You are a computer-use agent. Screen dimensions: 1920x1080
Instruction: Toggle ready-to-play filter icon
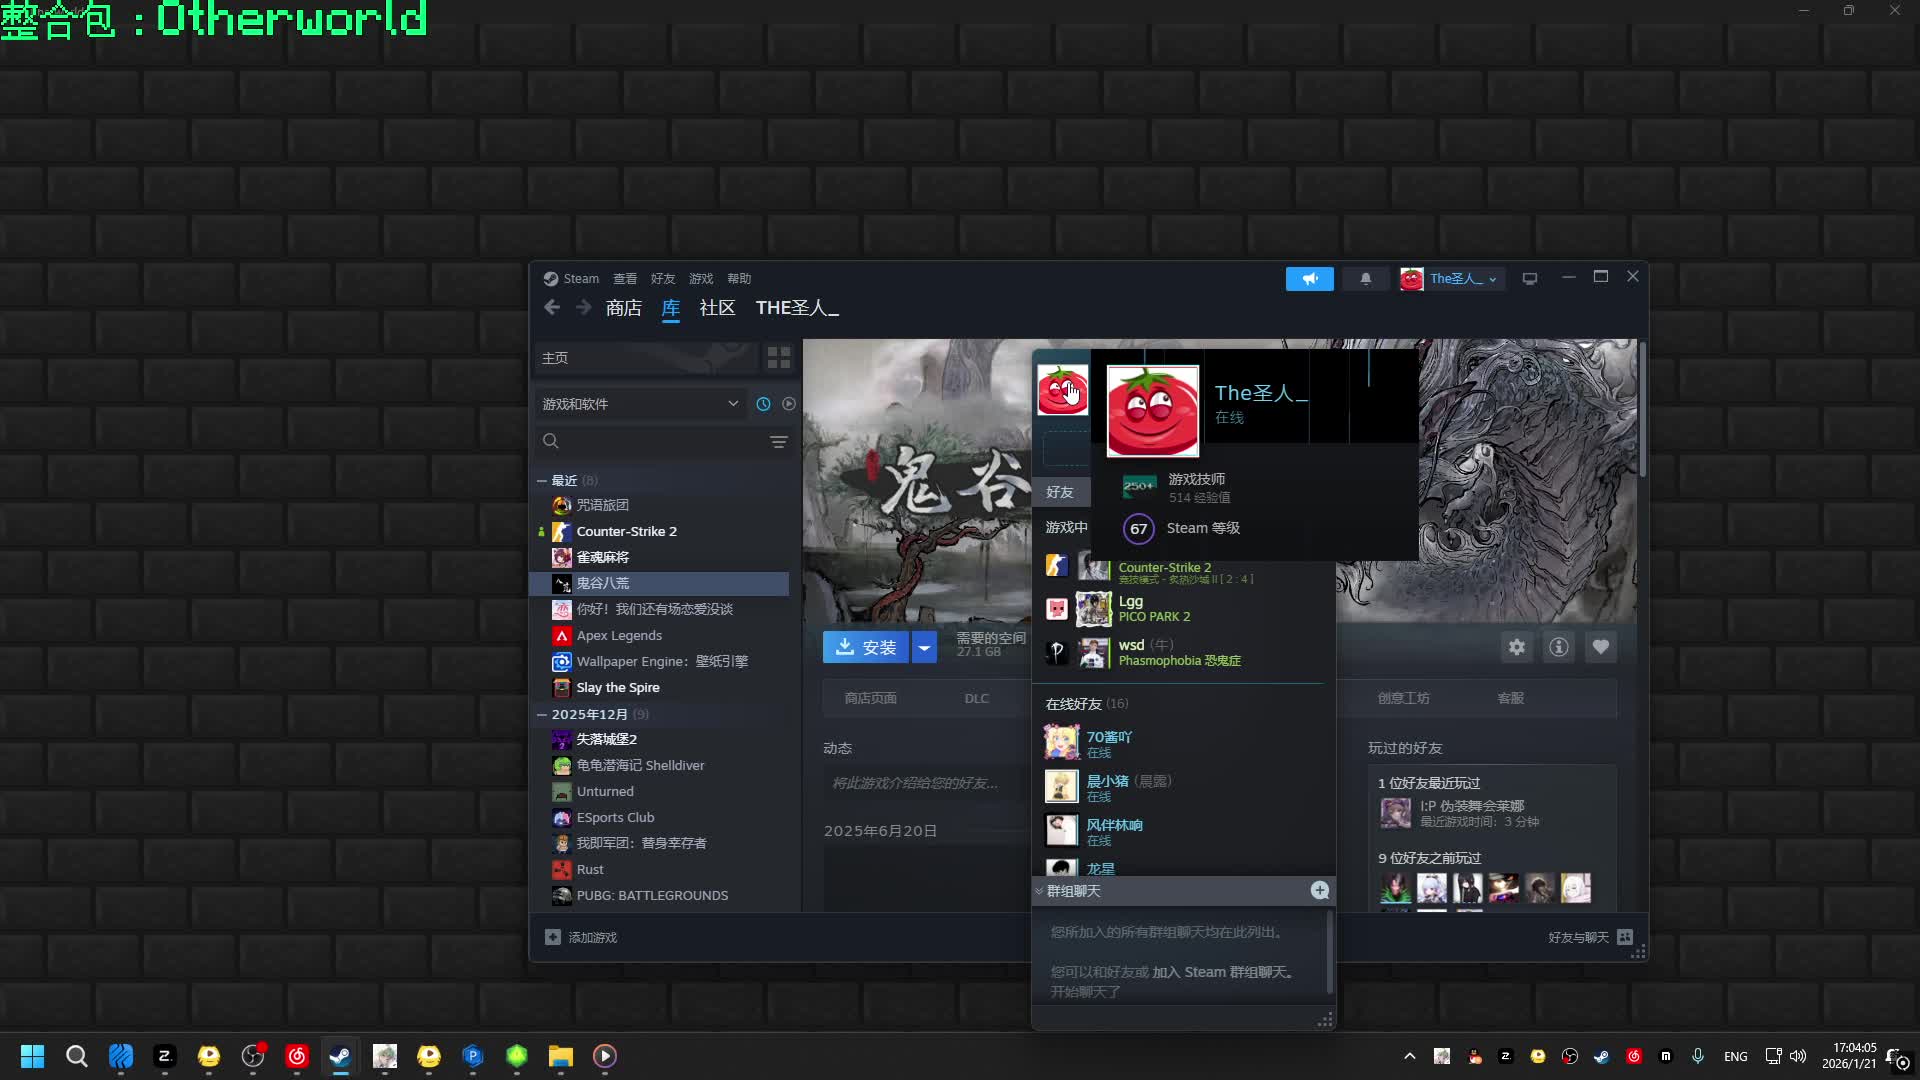789,404
